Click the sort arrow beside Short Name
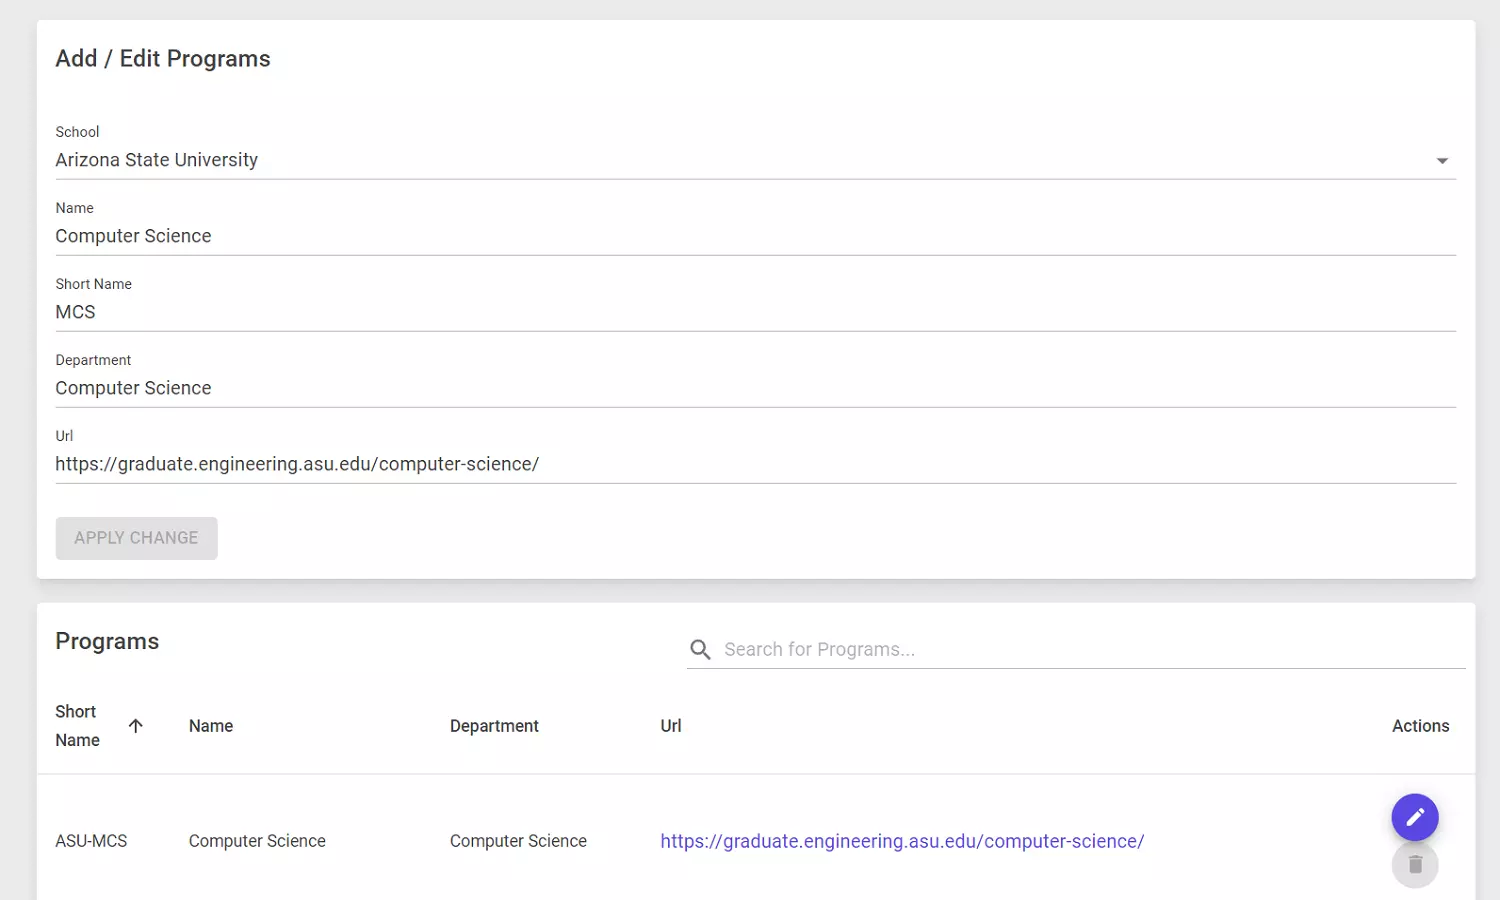This screenshot has height=900, width=1500. tap(136, 726)
